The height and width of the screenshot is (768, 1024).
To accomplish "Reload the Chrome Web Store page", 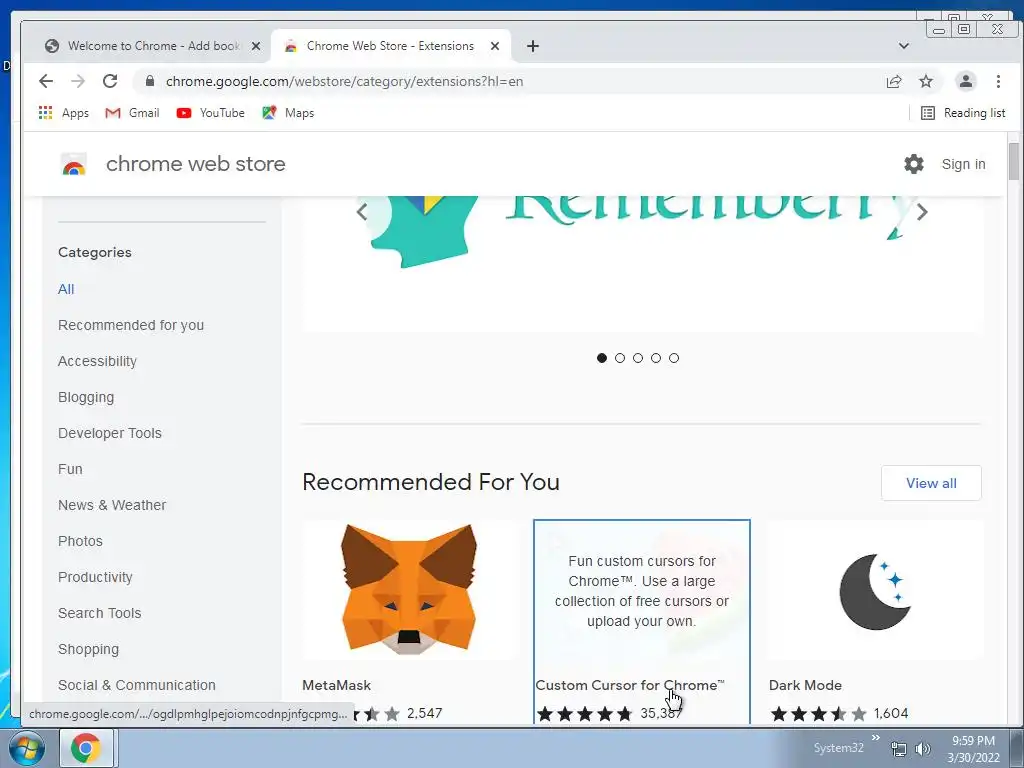I will coord(110,81).
